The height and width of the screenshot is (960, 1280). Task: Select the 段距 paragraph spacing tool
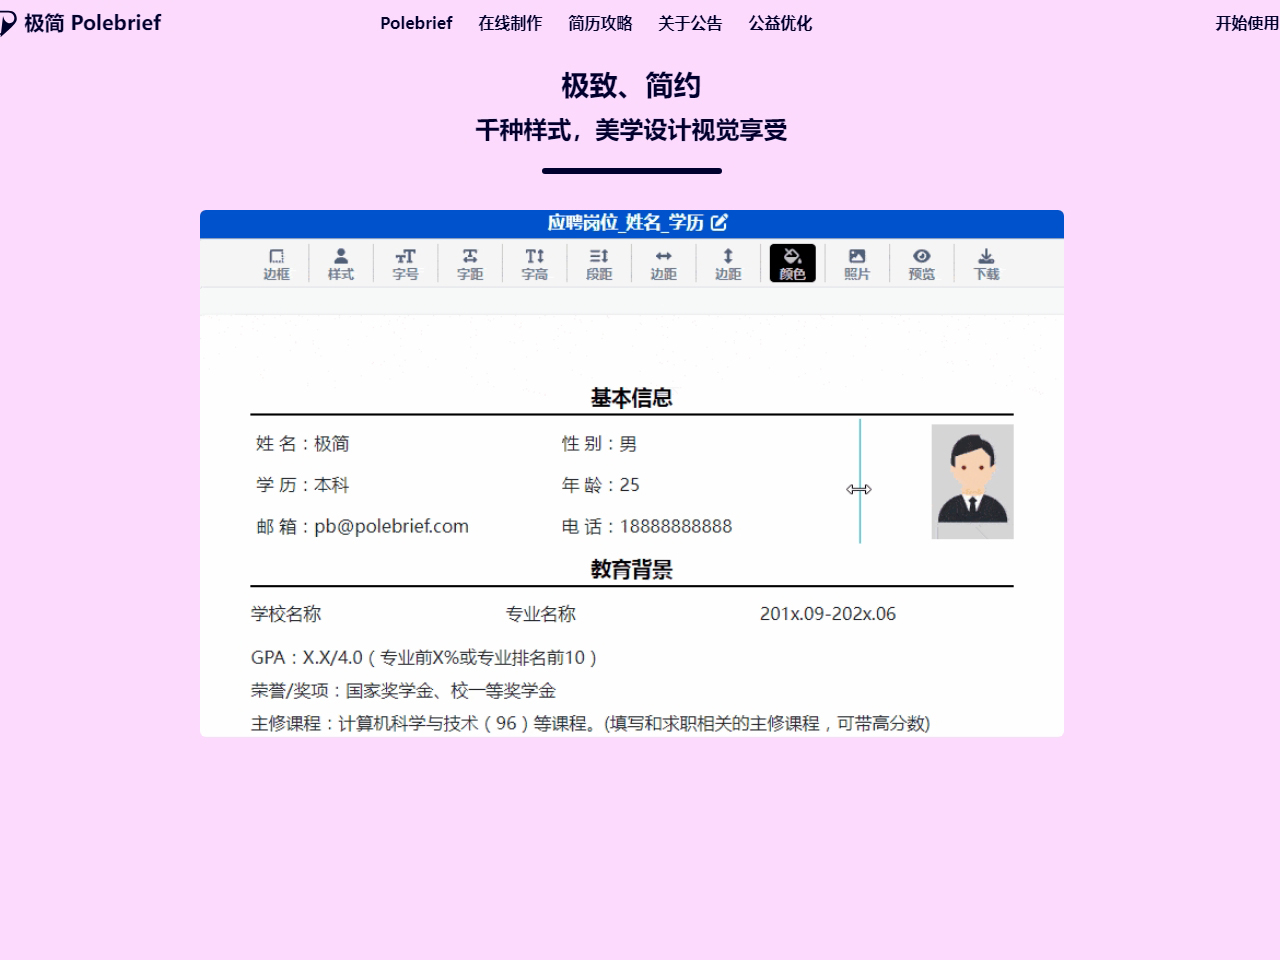(x=599, y=264)
